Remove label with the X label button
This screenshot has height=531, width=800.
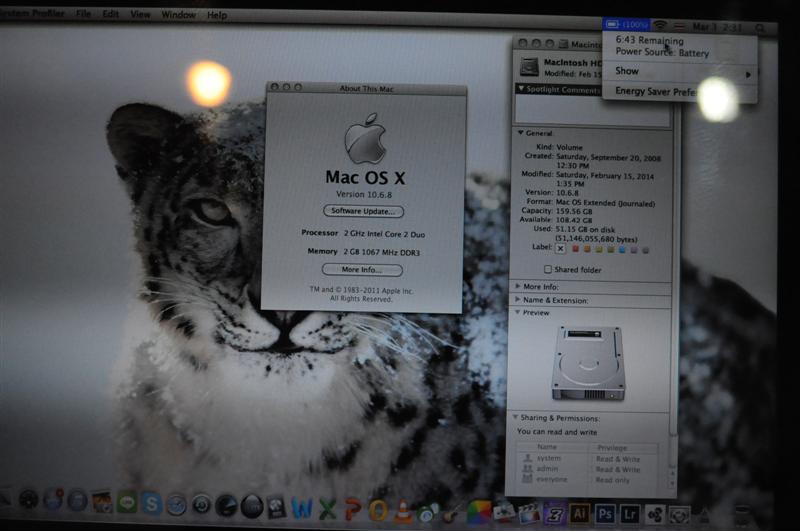560,248
